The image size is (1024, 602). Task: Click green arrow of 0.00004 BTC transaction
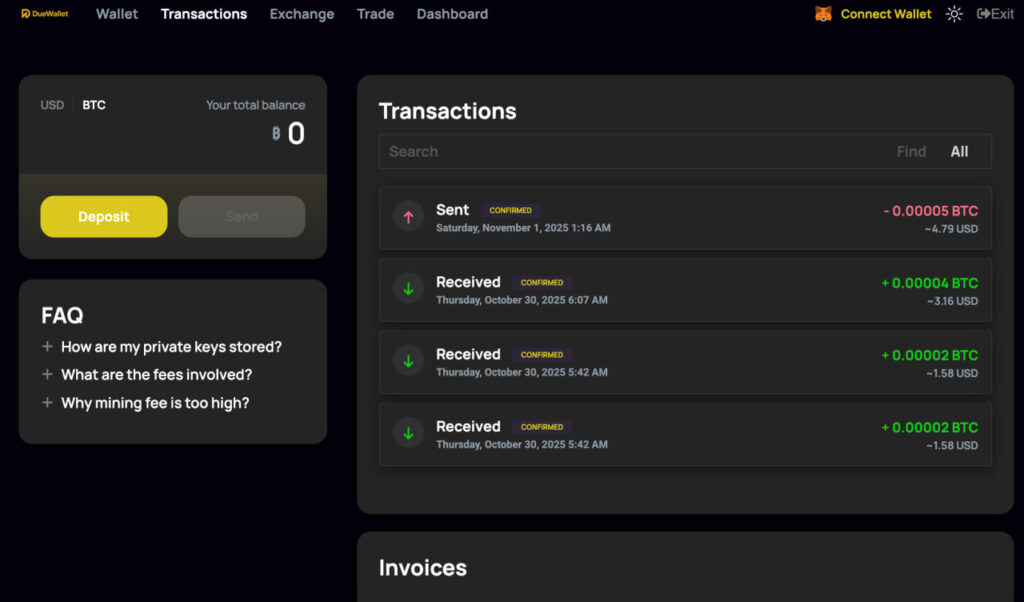[x=408, y=289]
